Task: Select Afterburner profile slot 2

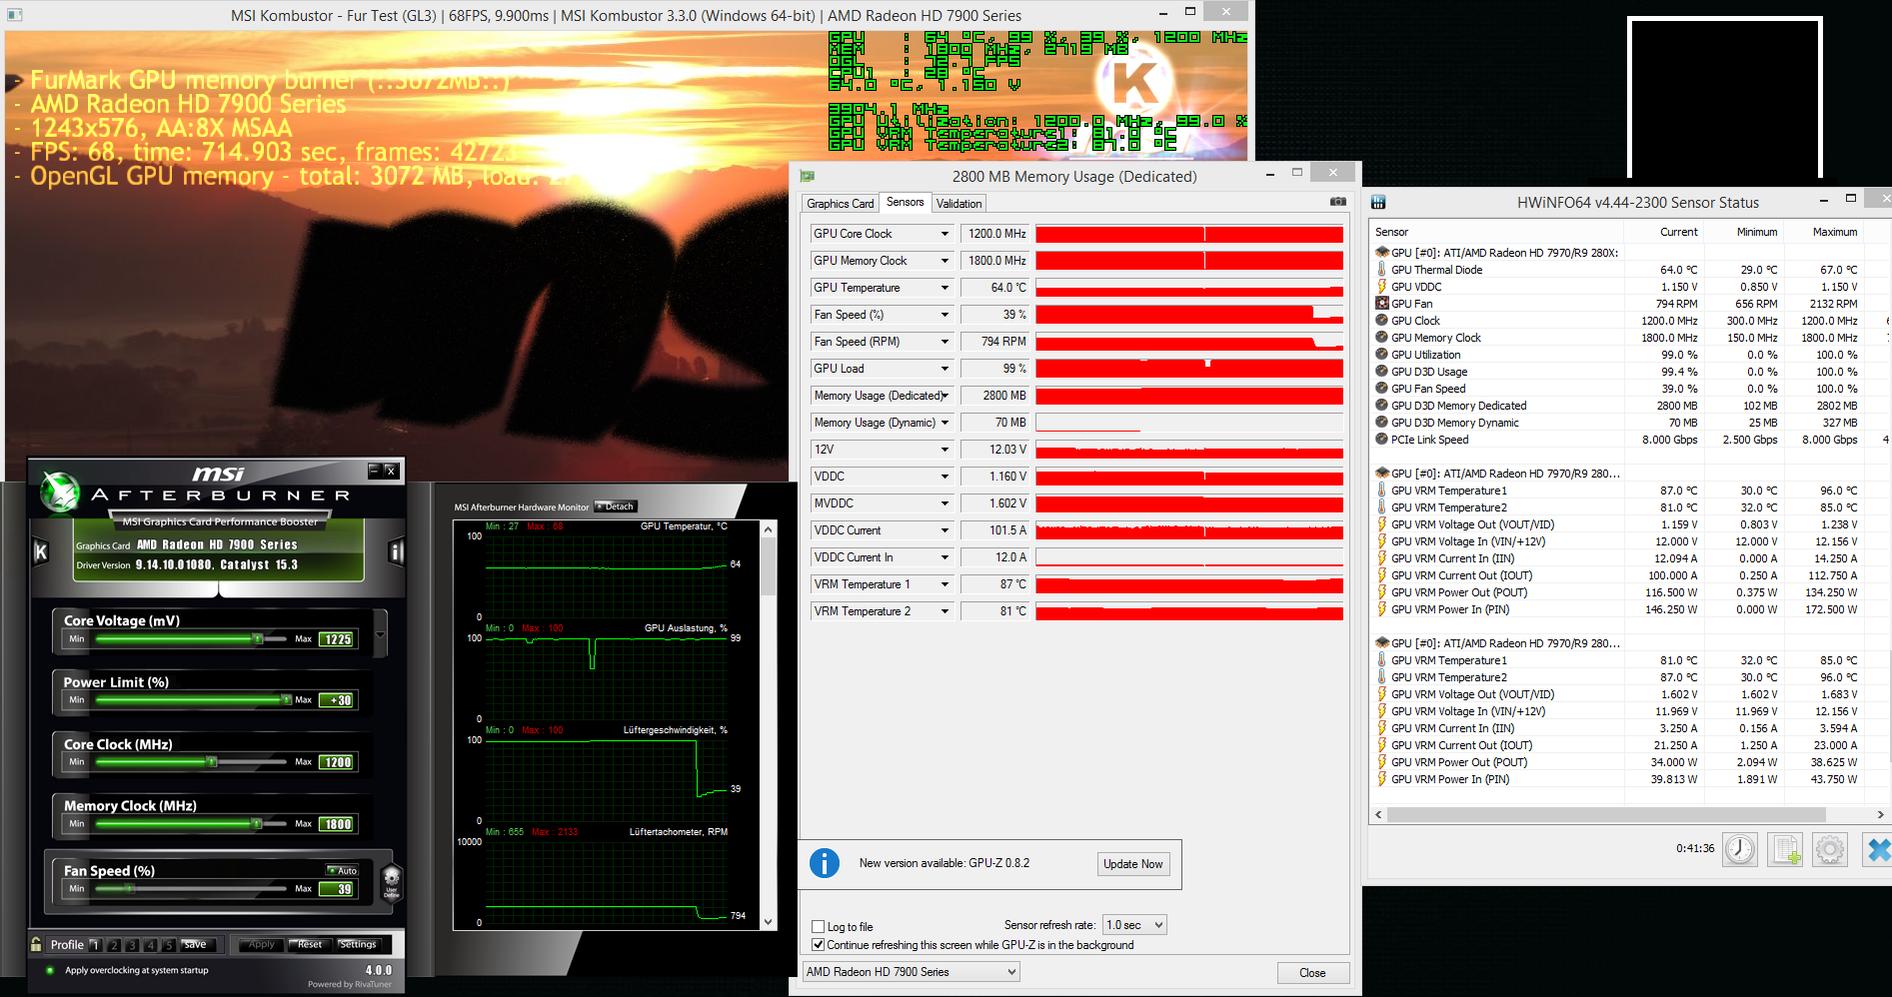Action: [x=114, y=945]
